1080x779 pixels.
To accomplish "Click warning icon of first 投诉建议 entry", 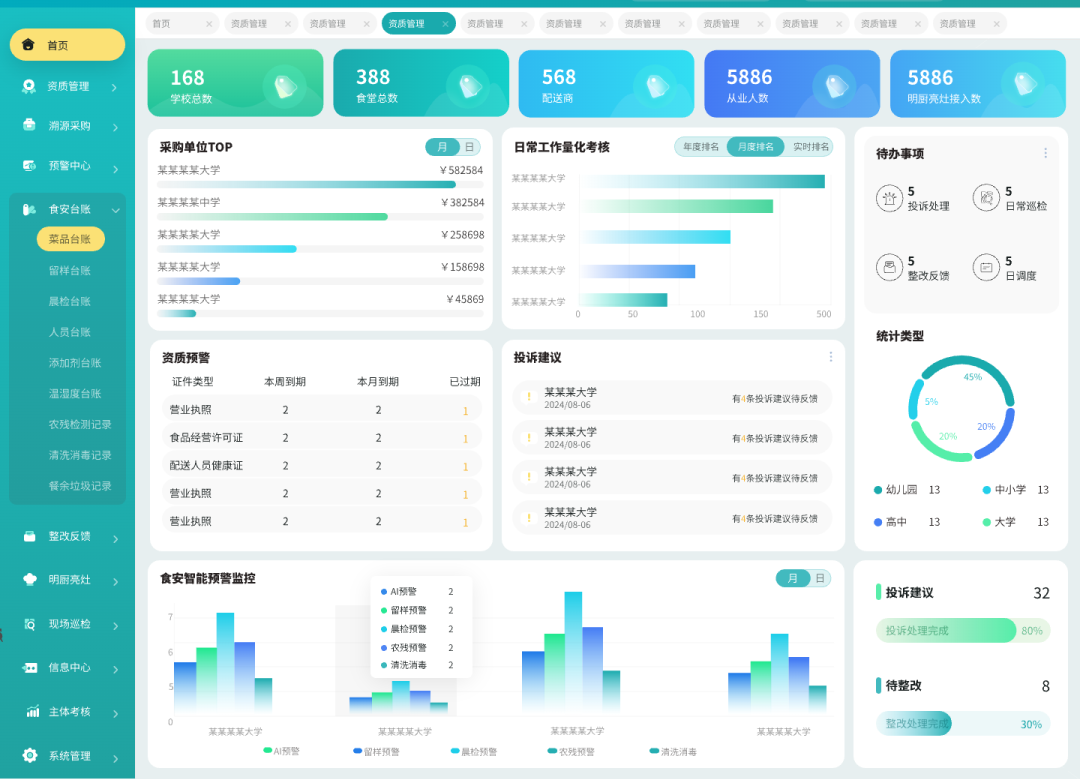I will click(529, 397).
